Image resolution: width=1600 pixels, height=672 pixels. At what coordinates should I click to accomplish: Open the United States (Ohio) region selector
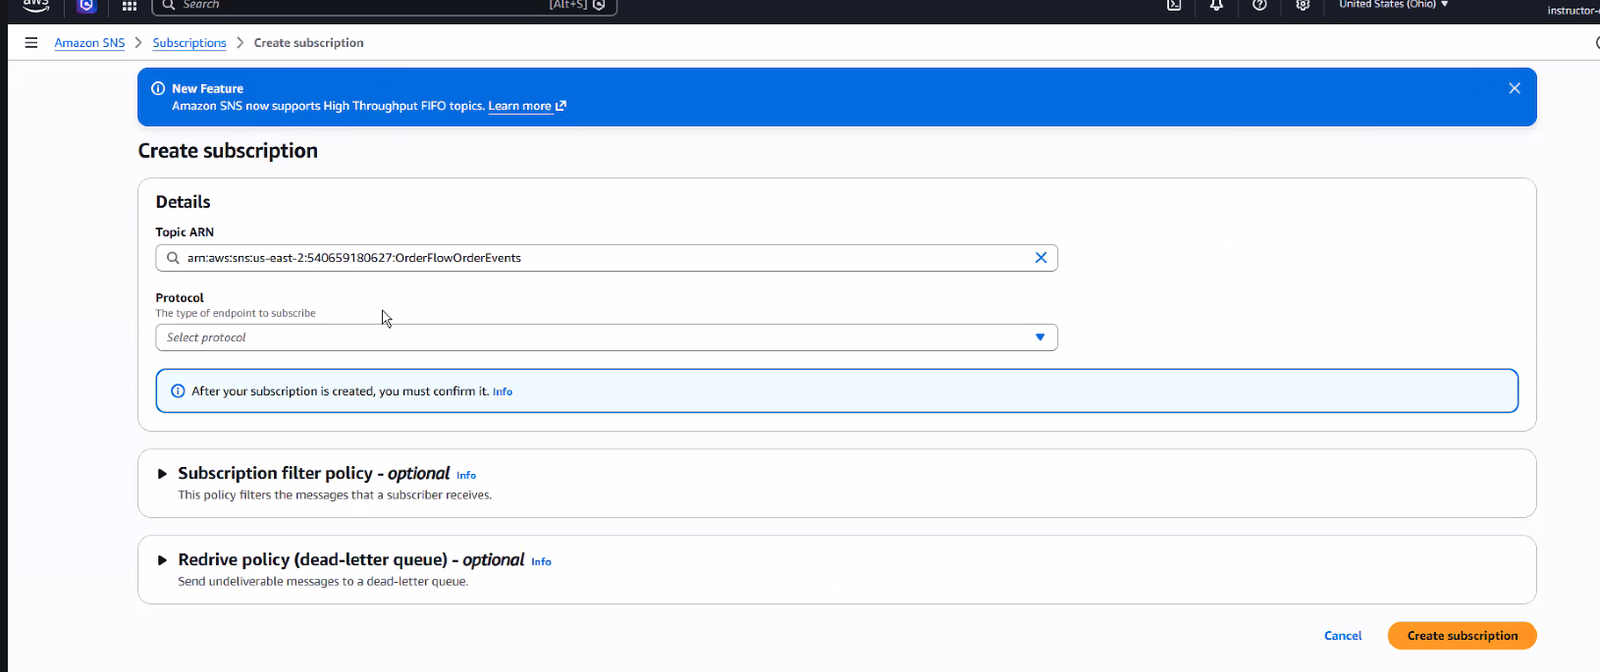point(1394,5)
